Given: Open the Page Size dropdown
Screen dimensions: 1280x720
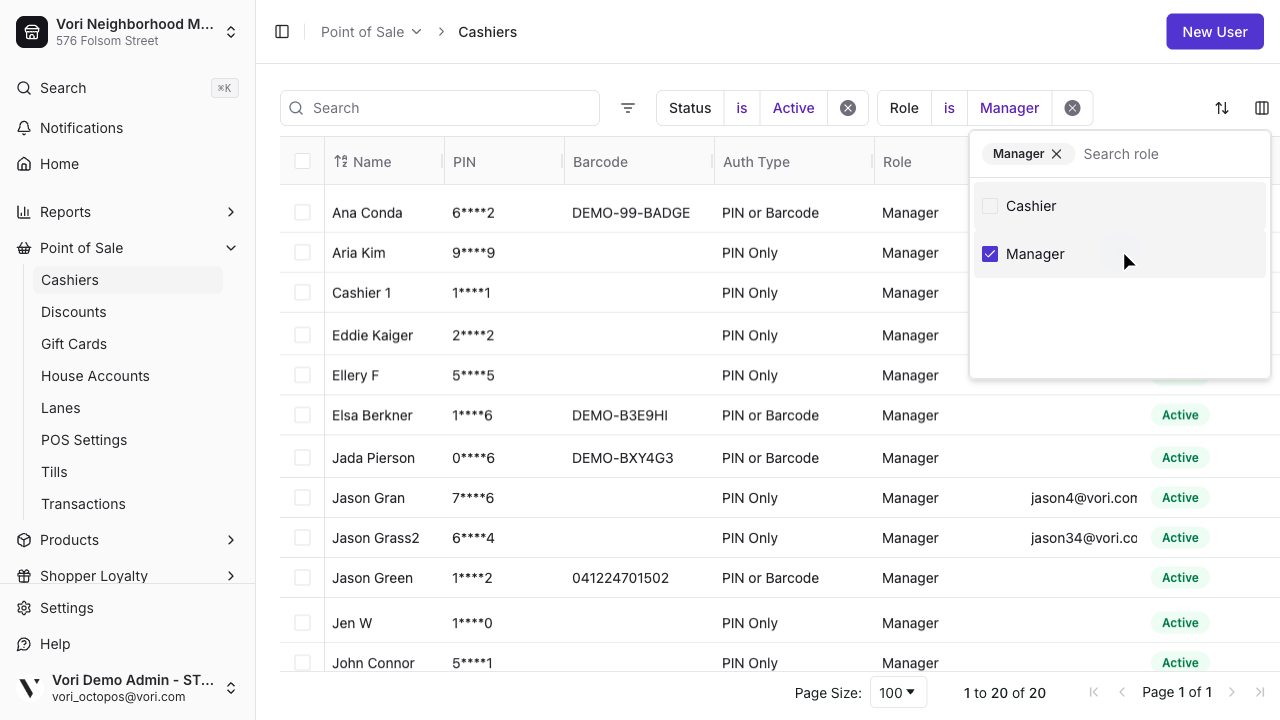Looking at the screenshot, I should (x=897, y=692).
